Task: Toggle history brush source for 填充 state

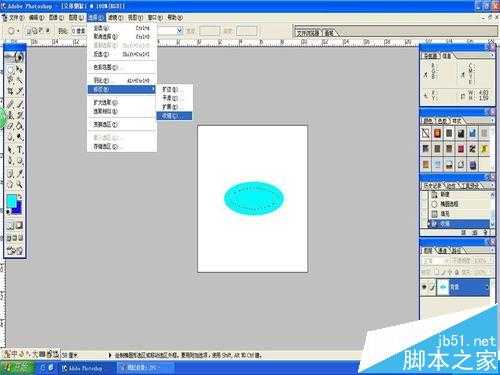Action: pyautogui.click(x=425, y=214)
